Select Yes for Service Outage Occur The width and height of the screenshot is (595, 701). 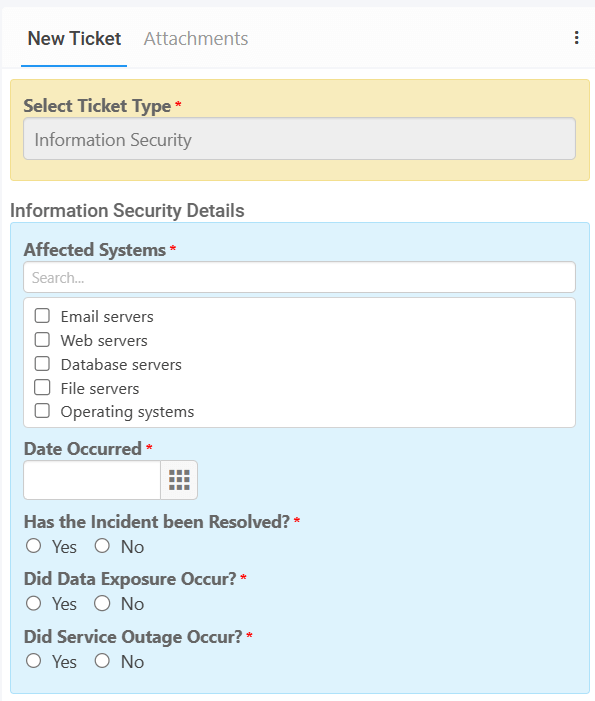(34, 661)
